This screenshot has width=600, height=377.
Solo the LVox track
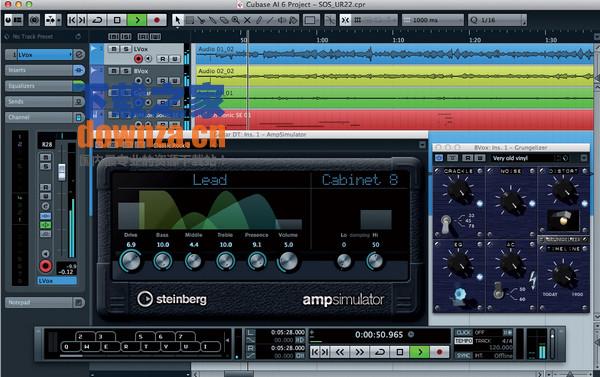pos(126,49)
